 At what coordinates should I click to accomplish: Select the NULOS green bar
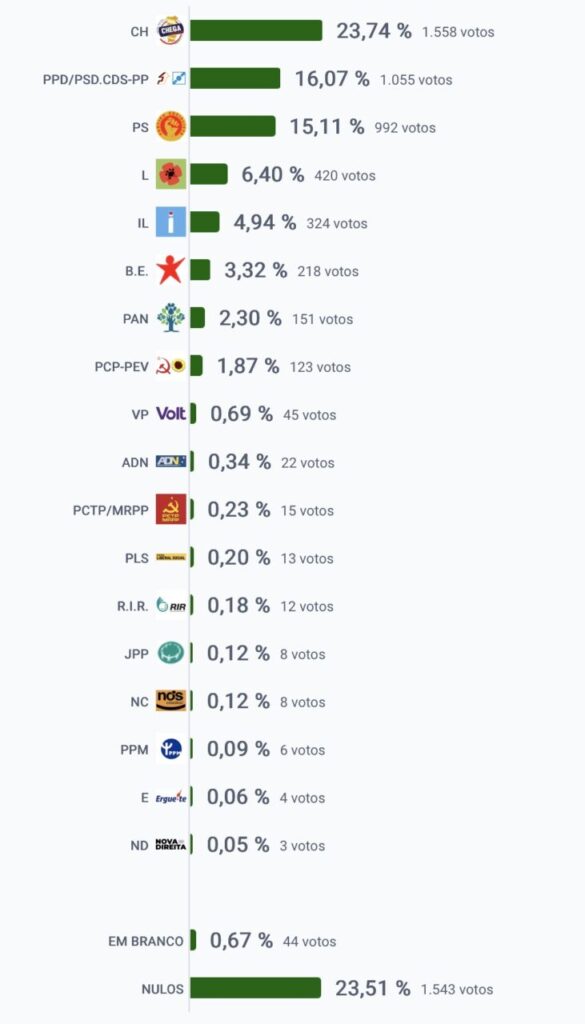click(255, 988)
